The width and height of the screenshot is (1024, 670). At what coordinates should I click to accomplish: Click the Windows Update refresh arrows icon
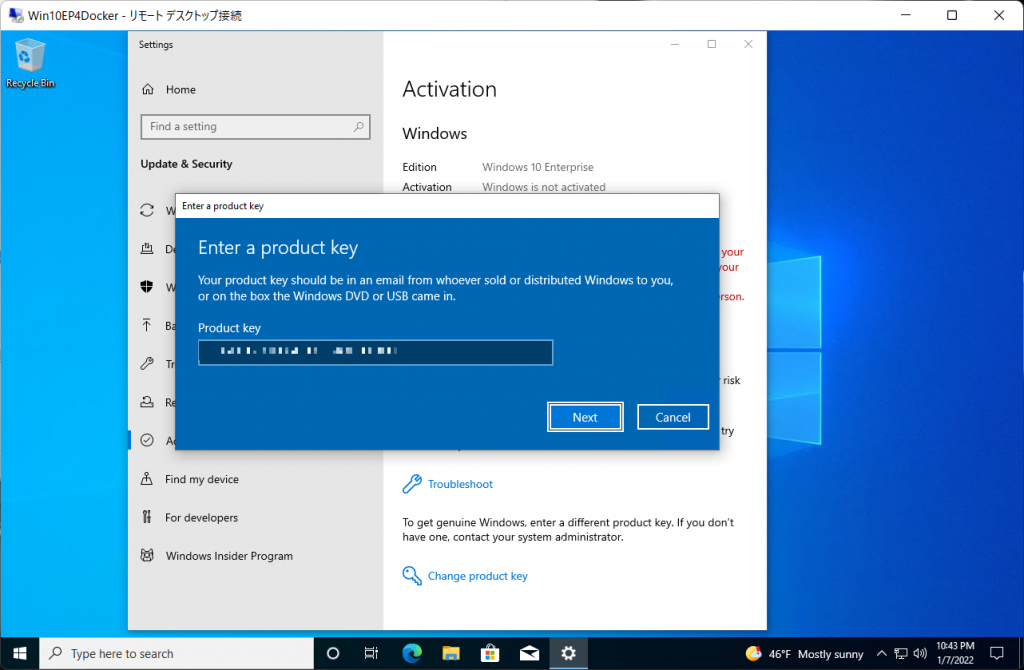coord(147,210)
